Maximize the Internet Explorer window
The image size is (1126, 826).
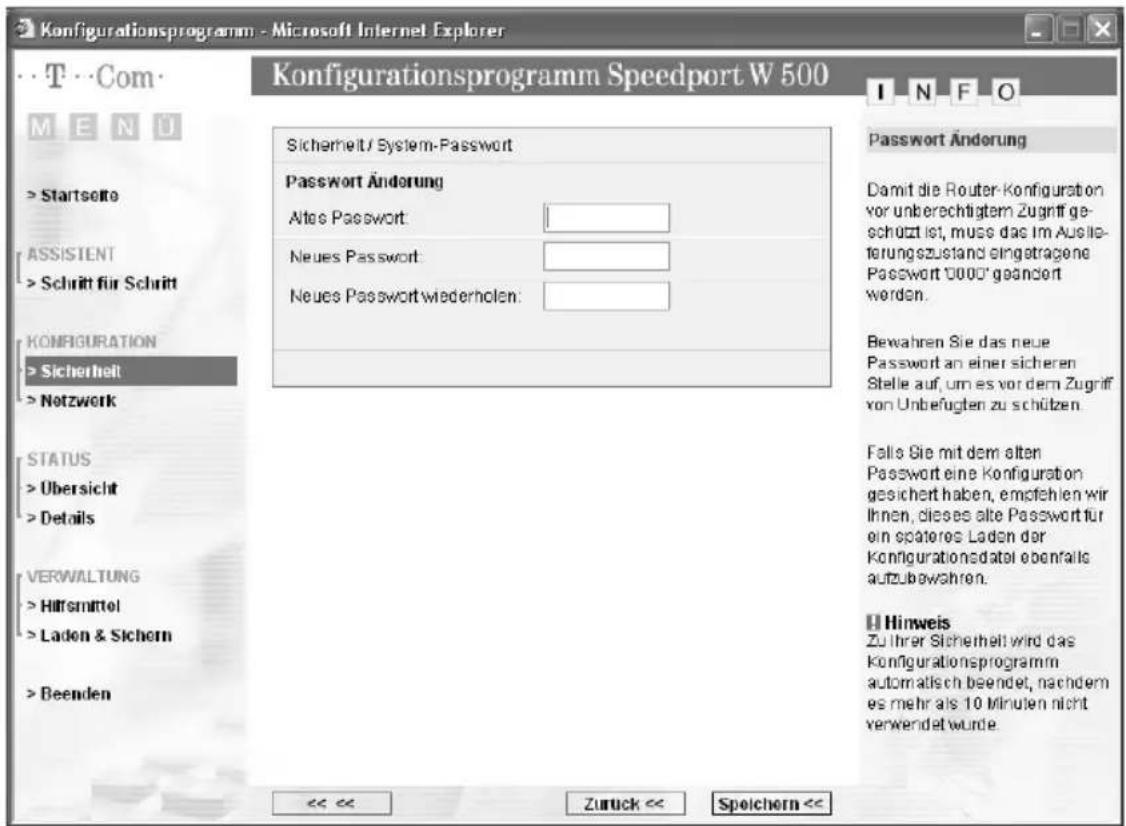[1070, 30]
